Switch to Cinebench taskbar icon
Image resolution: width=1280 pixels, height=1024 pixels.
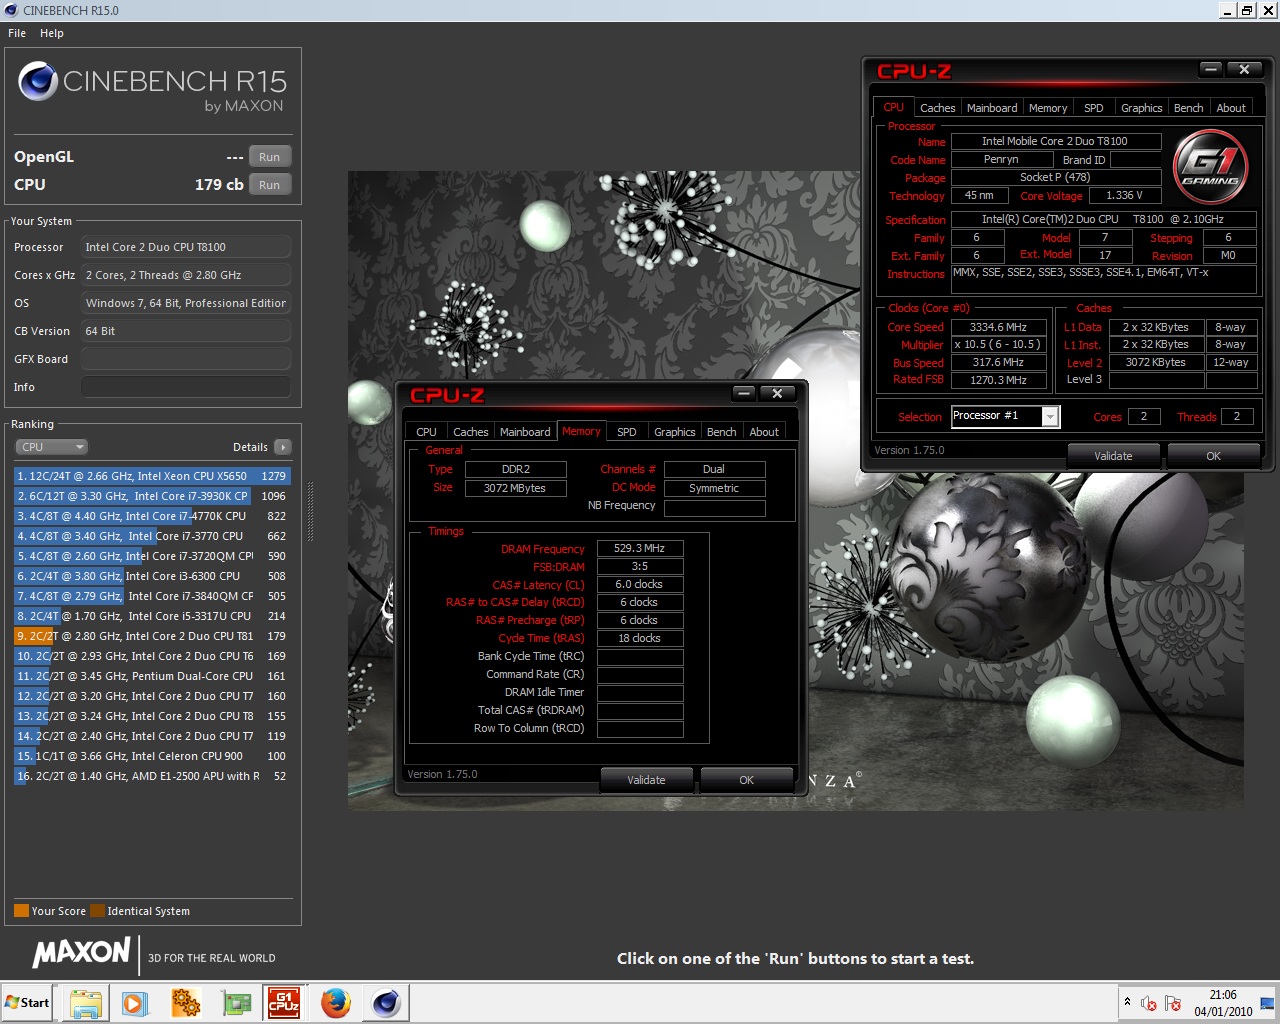point(386,1002)
